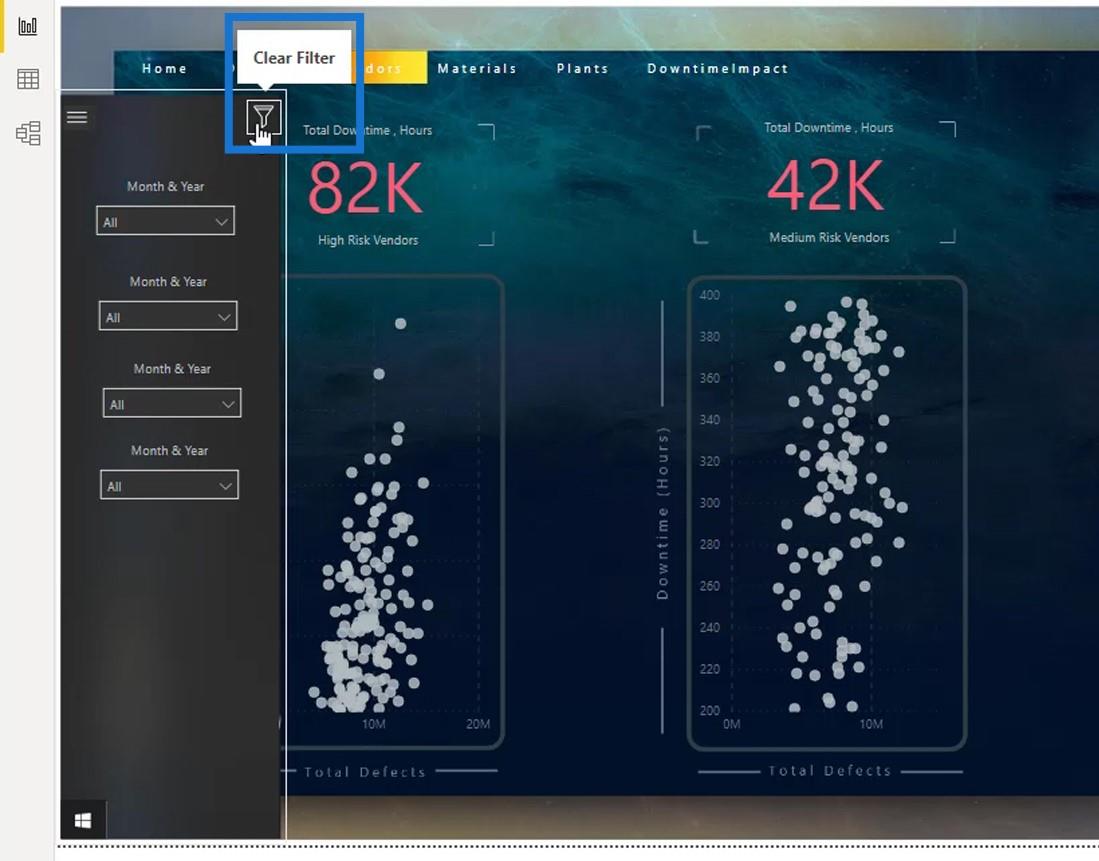The width and height of the screenshot is (1099, 861).
Task: Select the 42K Medium Risk Vendors card
Action: click(826, 183)
